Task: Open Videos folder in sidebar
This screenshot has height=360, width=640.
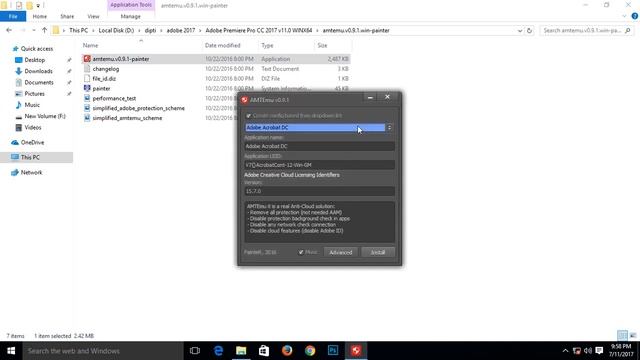Action: coord(33,128)
